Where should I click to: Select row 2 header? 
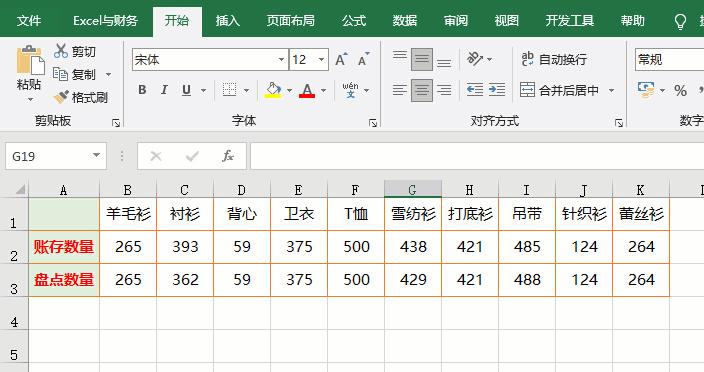(14, 247)
